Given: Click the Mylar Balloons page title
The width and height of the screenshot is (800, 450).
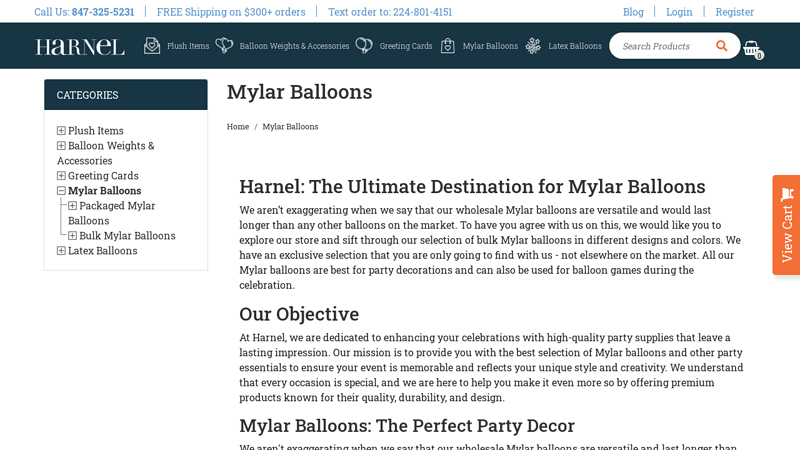Looking at the screenshot, I should 299,92.
